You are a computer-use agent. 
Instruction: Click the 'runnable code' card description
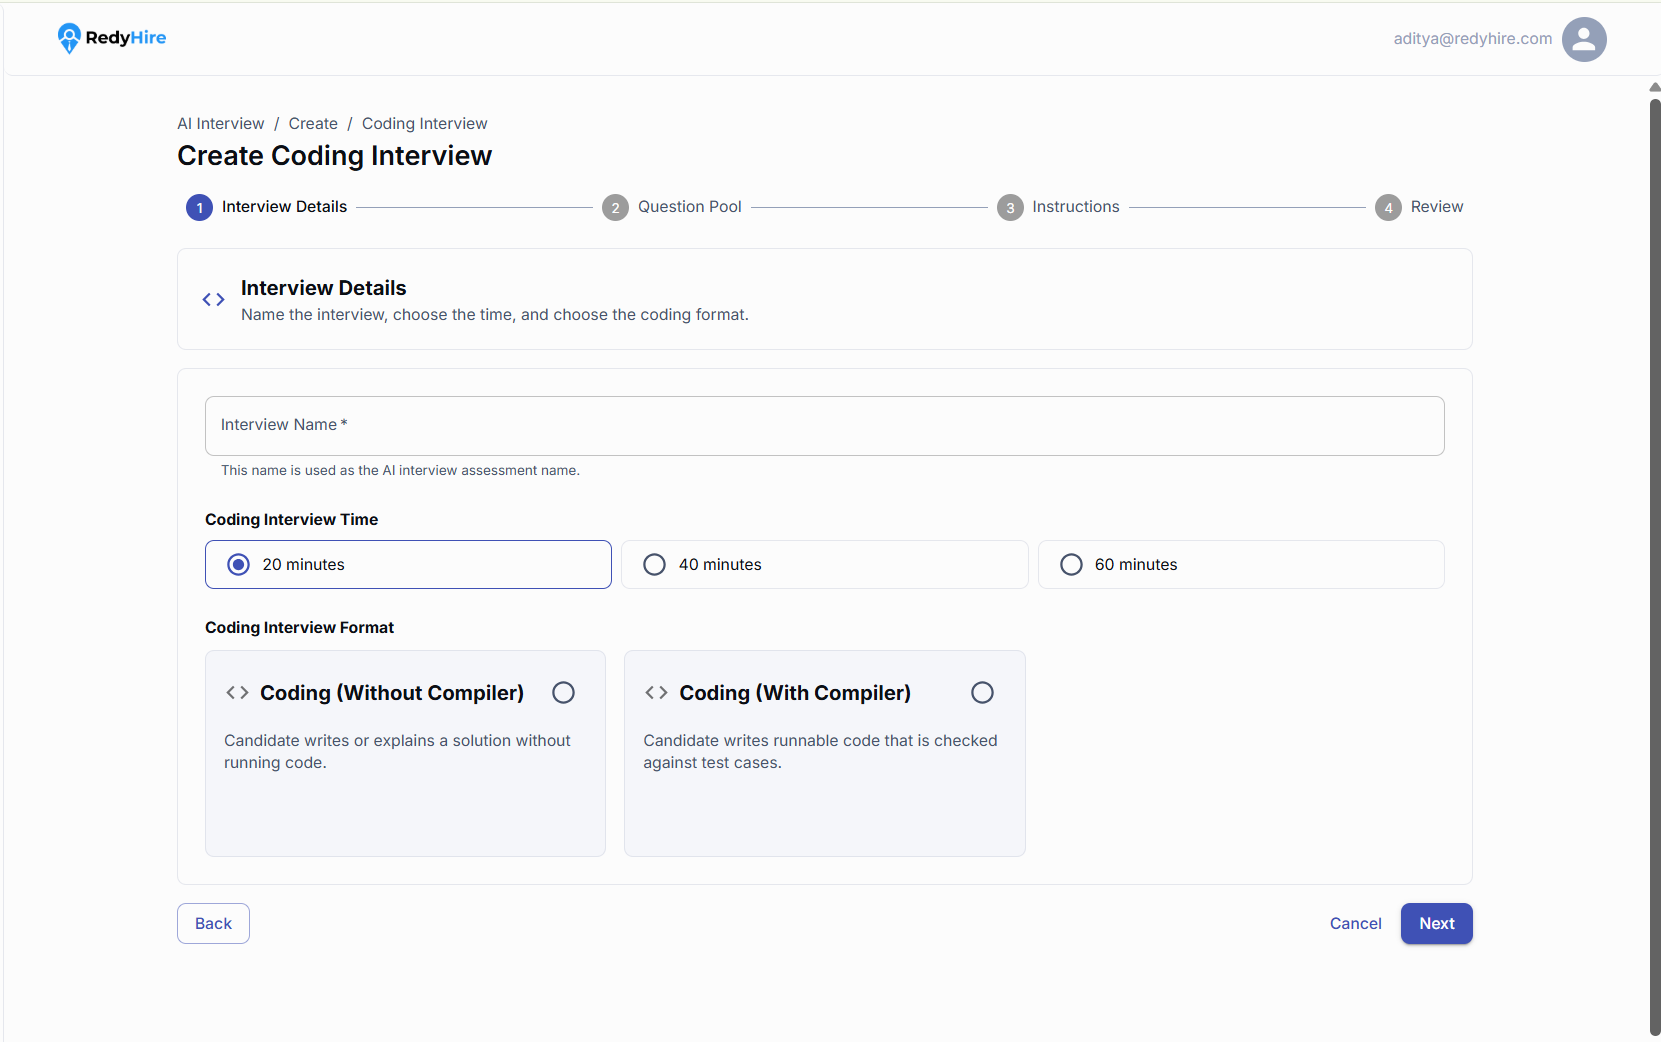point(820,751)
